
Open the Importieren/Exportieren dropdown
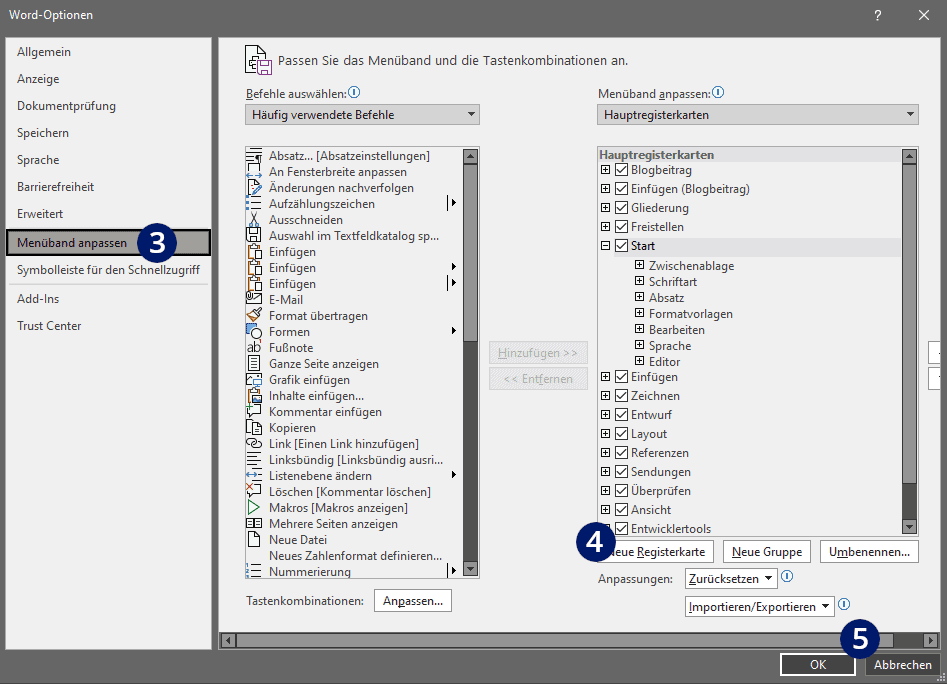pos(760,607)
